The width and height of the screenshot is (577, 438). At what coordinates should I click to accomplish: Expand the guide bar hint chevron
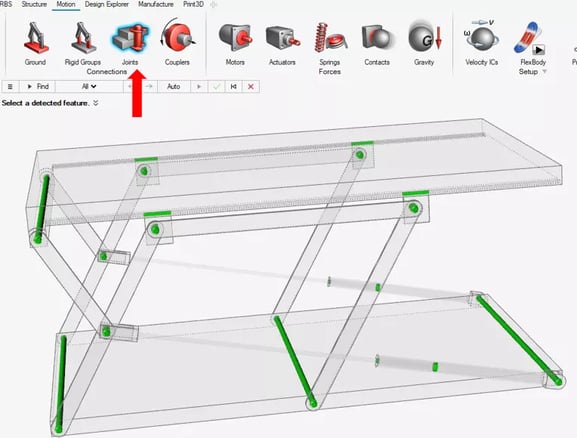click(96, 103)
